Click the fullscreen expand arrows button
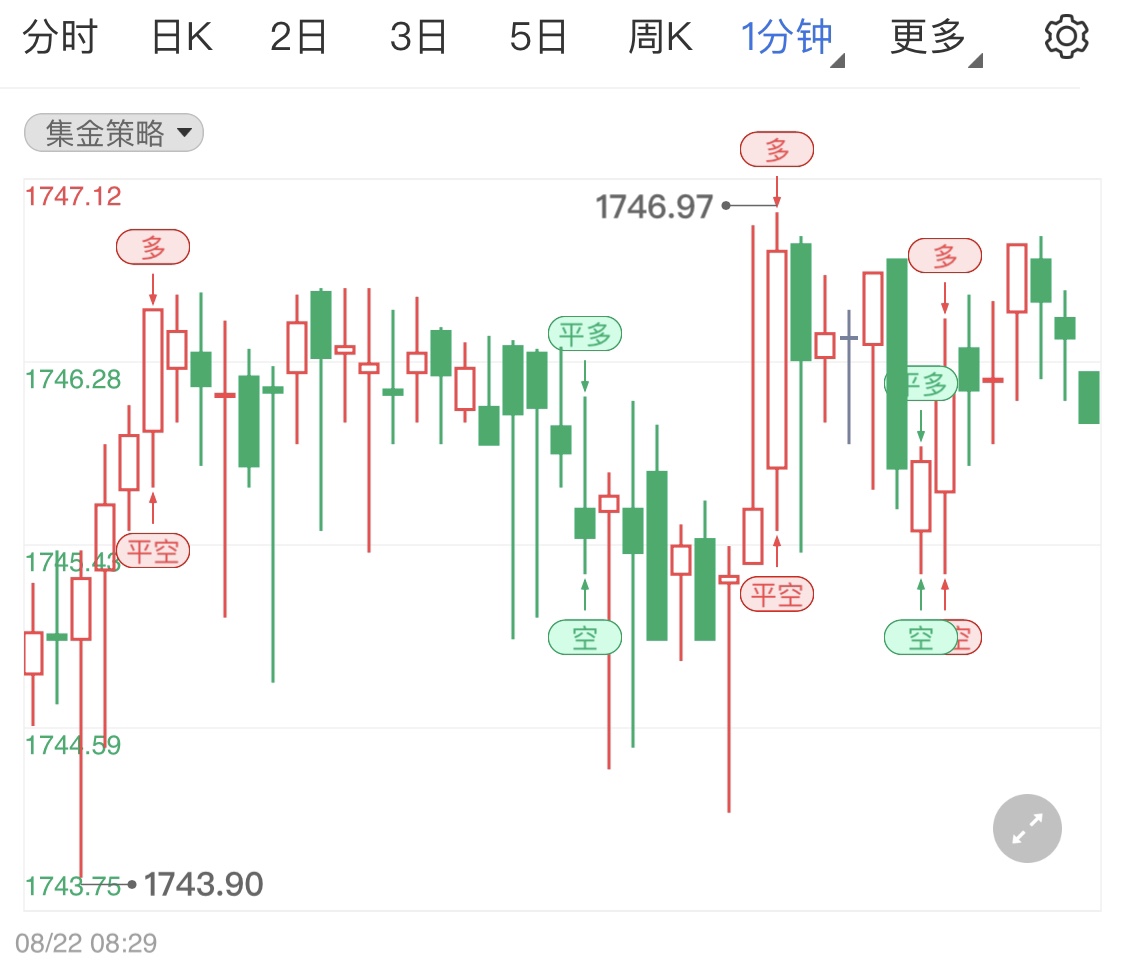The height and width of the screenshot is (965, 1125). (x=1027, y=828)
